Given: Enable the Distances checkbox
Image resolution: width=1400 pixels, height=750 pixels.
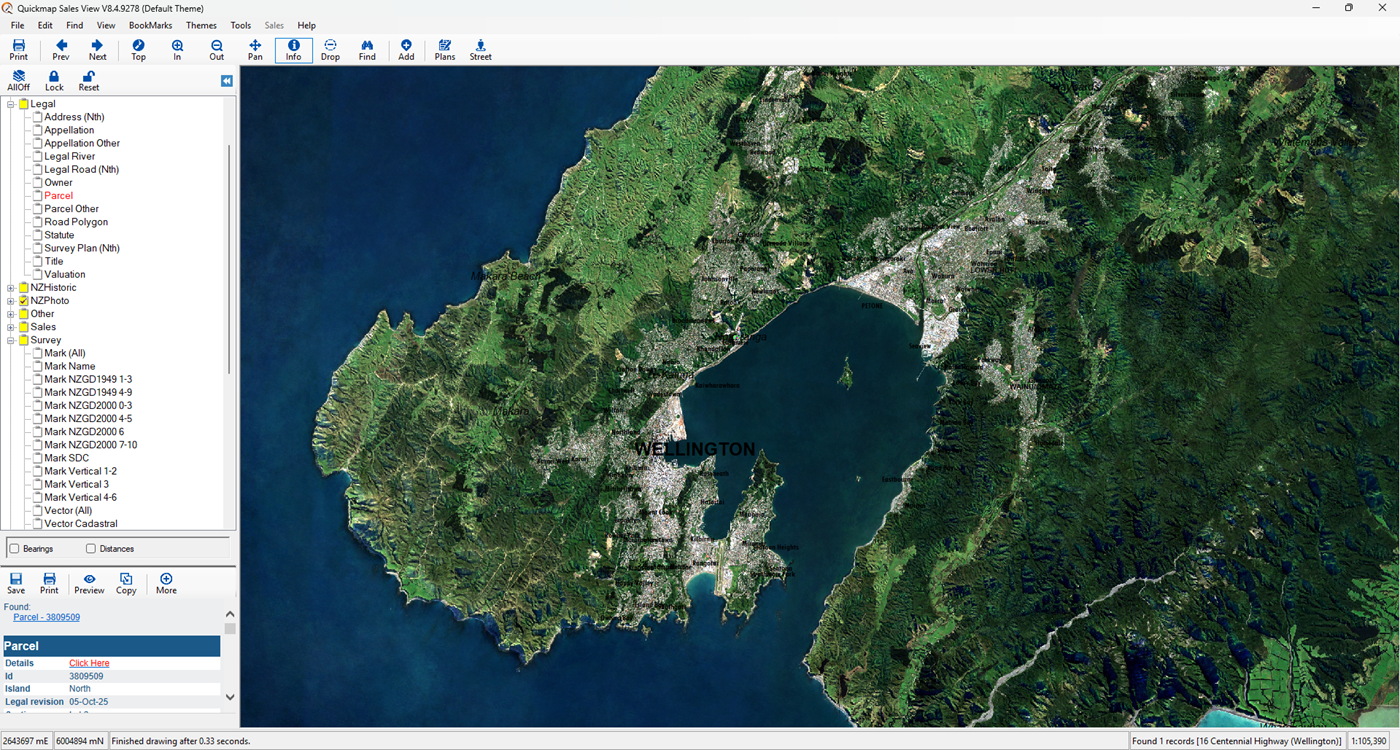Looking at the screenshot, I should tap(91, 549).
